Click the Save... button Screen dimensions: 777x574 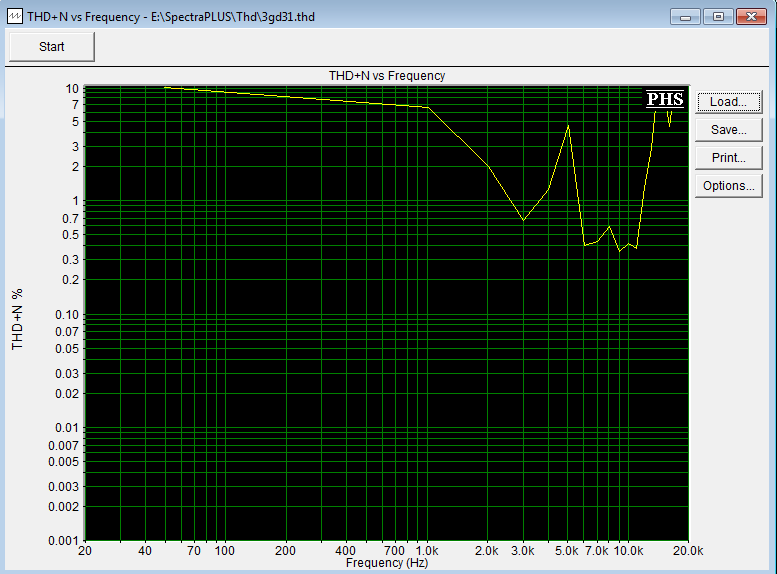point(728,130)
